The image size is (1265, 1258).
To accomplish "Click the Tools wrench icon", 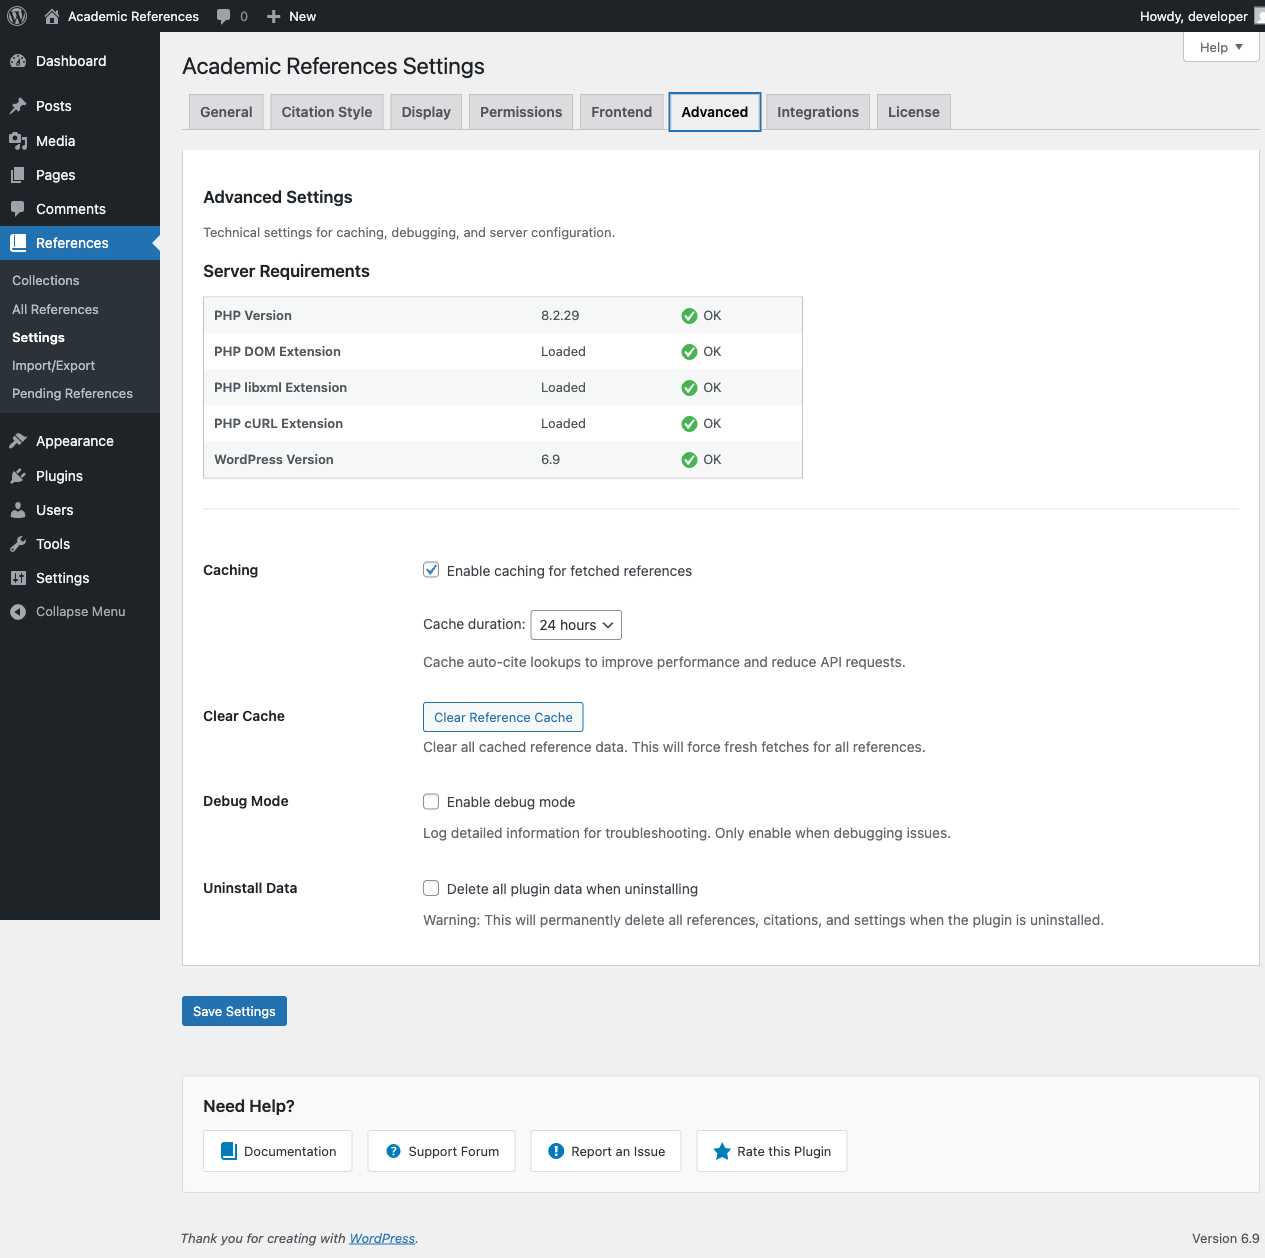I will (x=18, y=544).
